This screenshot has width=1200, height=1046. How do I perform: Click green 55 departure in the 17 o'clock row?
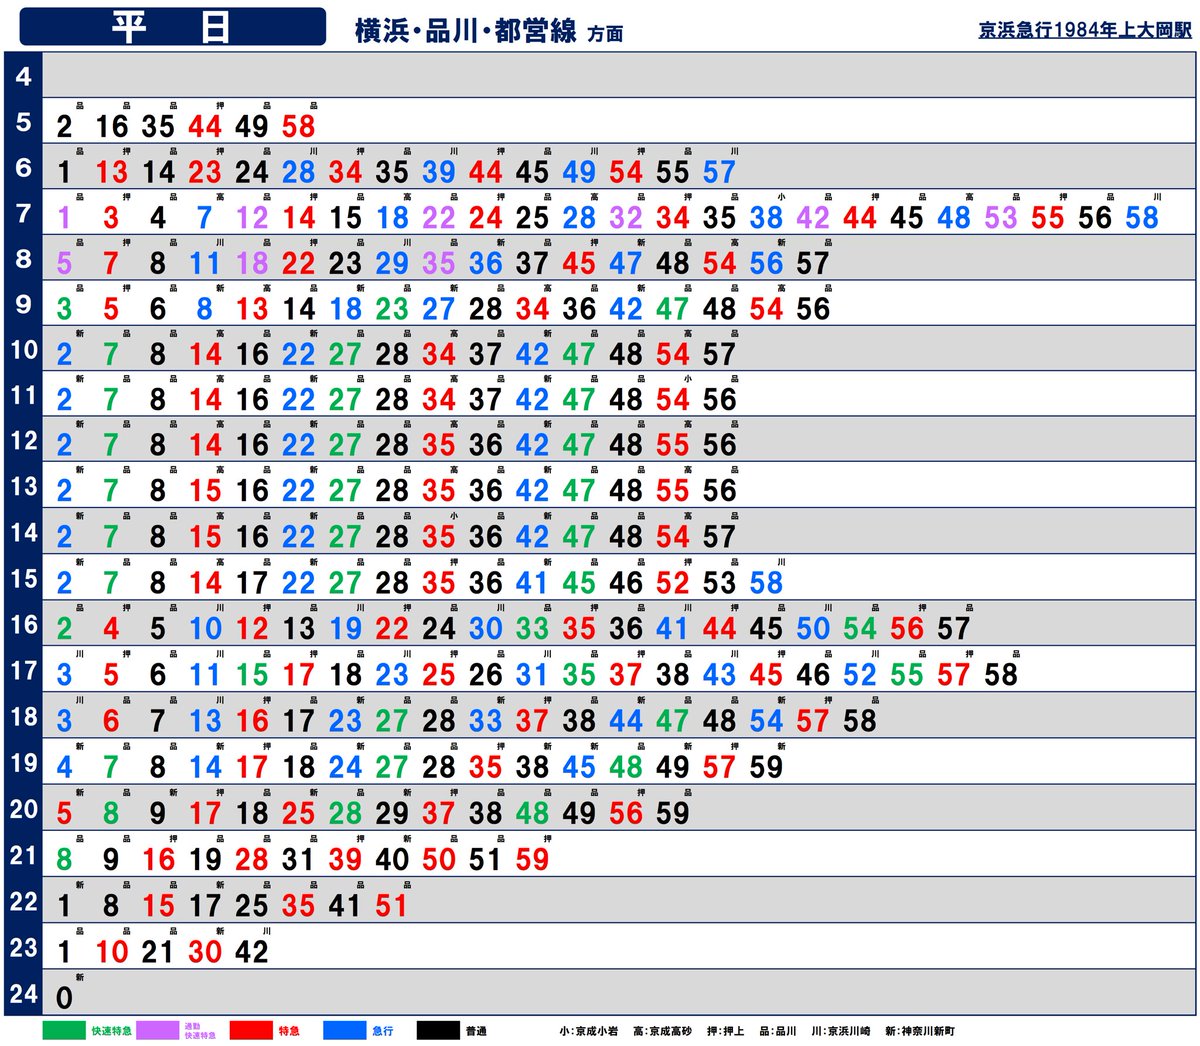point(906,675)
